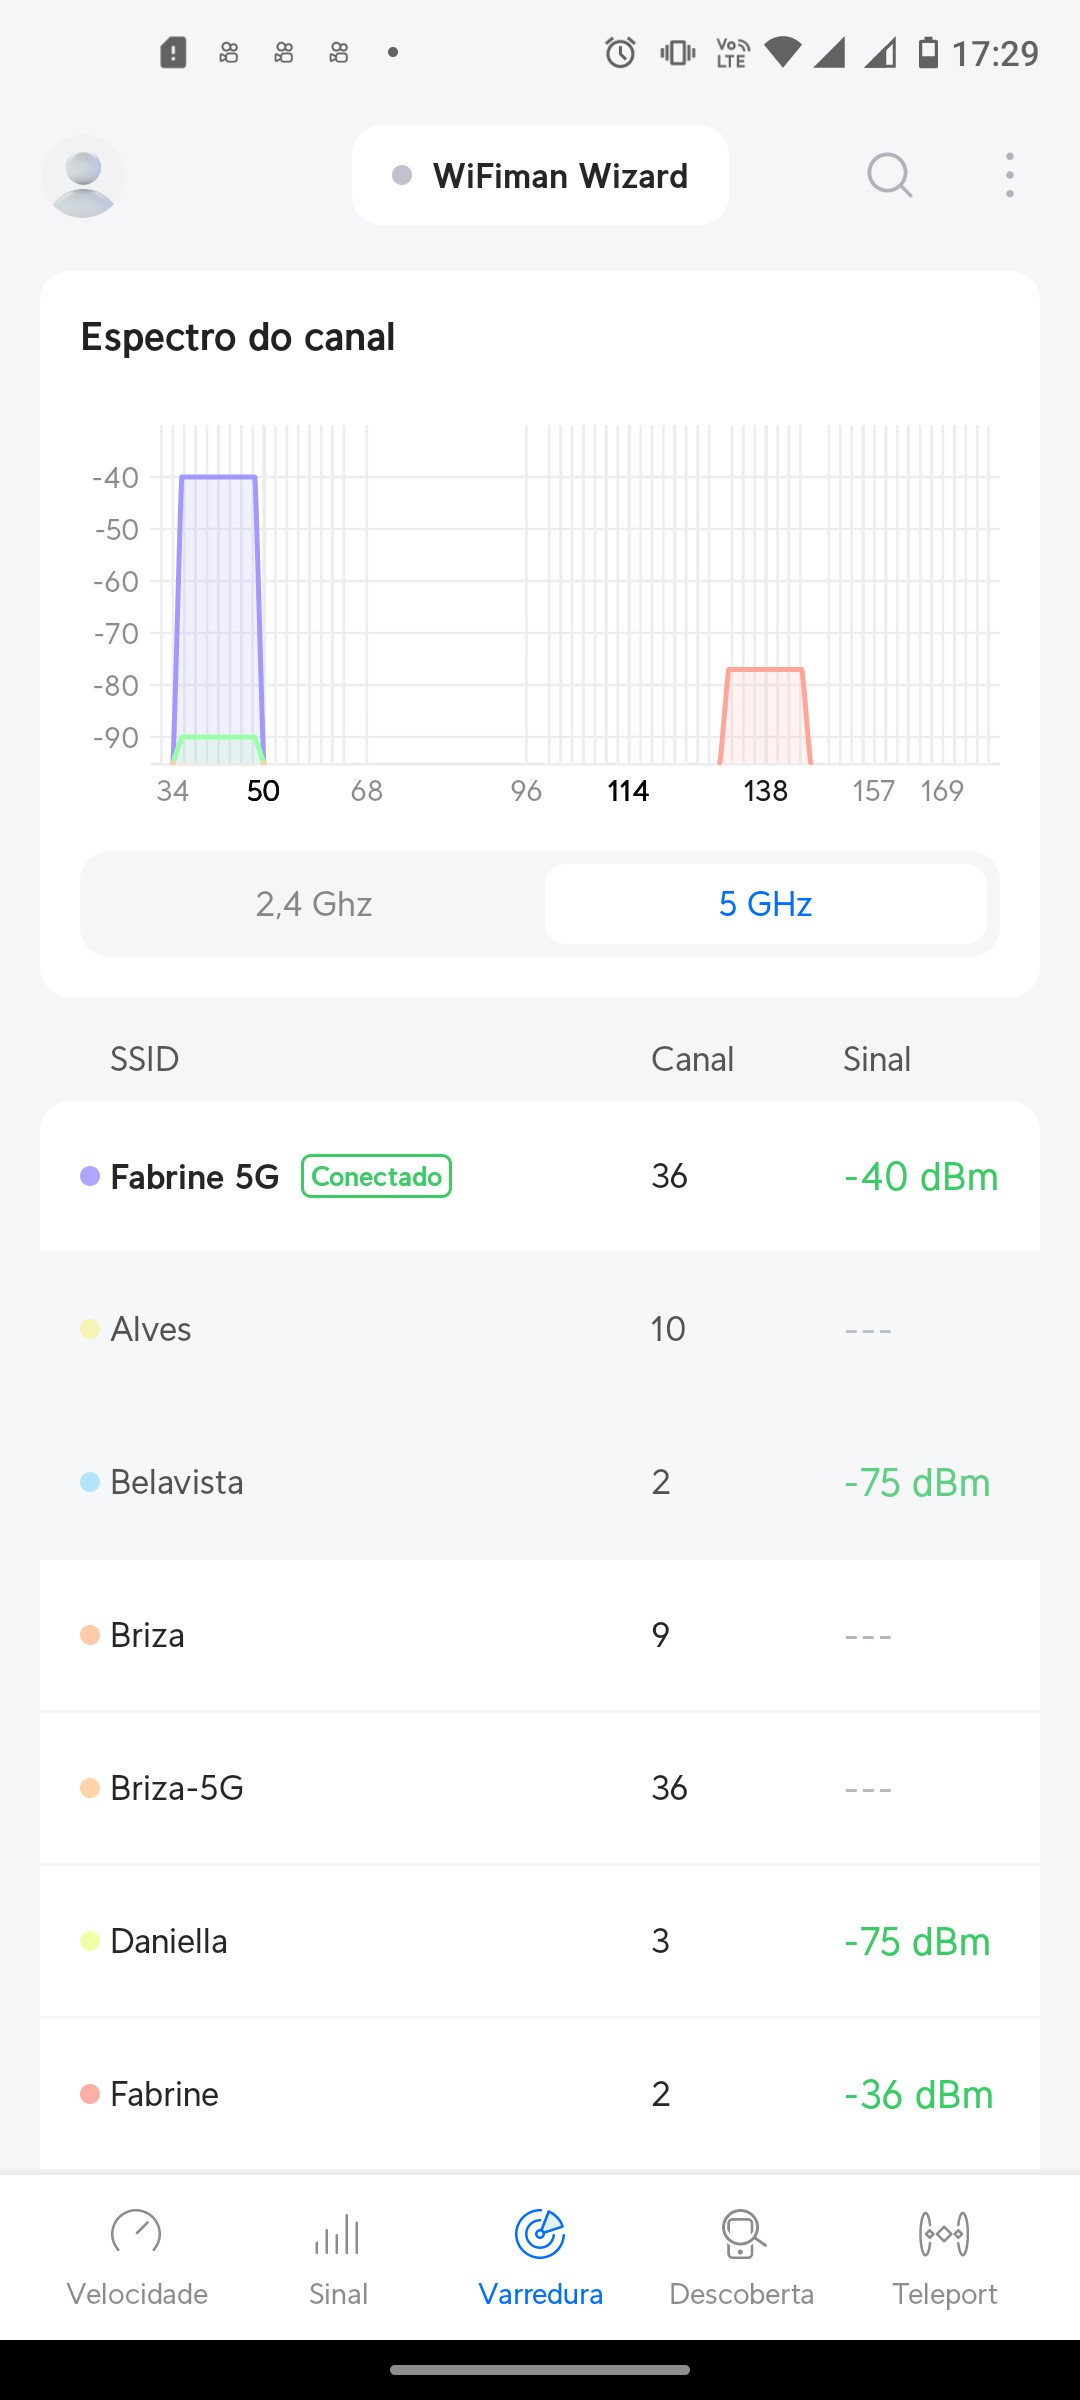Screen dimensions: 1080x2400
Task: Tap the search magnifier icon
Action: (x=889, y=176)
